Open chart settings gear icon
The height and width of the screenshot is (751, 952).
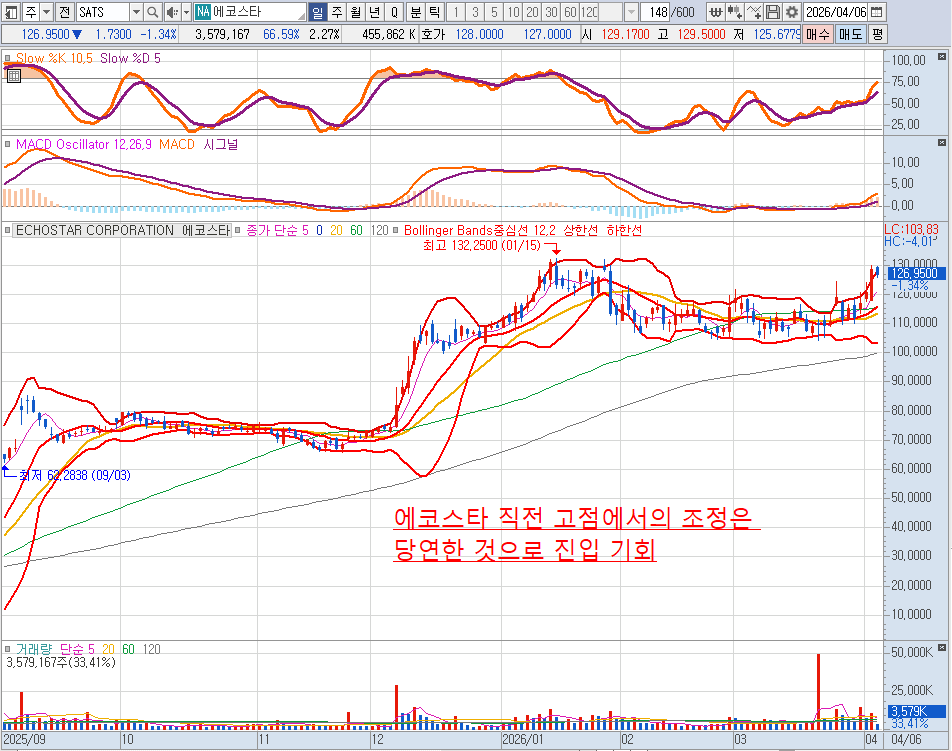point(791,12)
